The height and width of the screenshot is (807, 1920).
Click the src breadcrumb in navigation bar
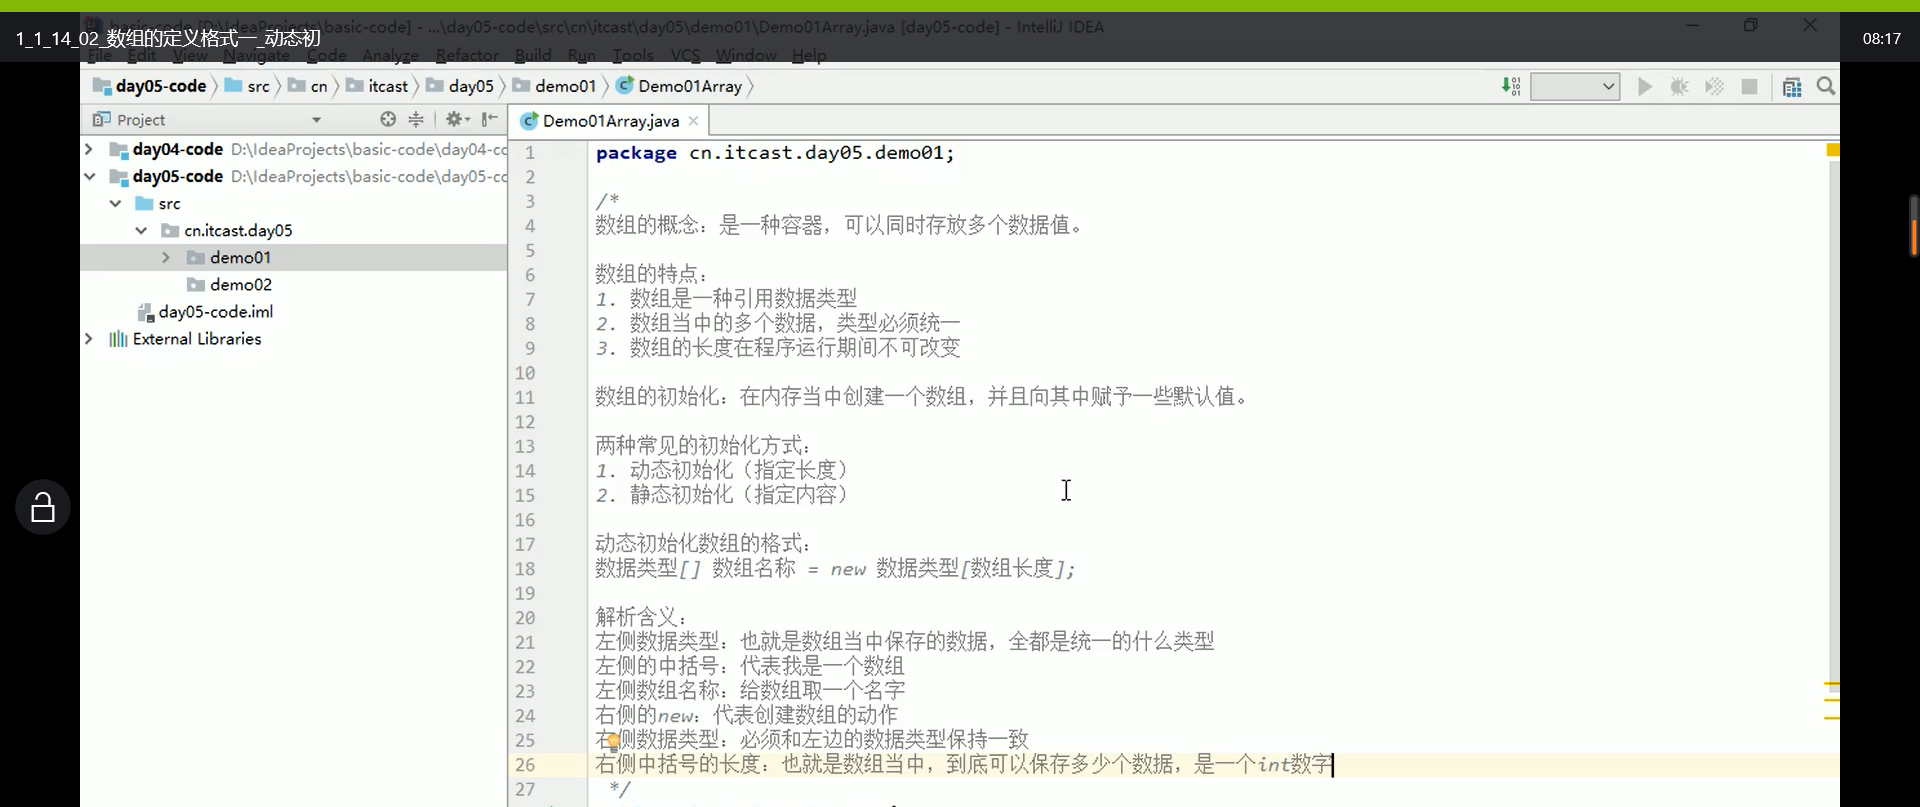click(x=248, y=86)
